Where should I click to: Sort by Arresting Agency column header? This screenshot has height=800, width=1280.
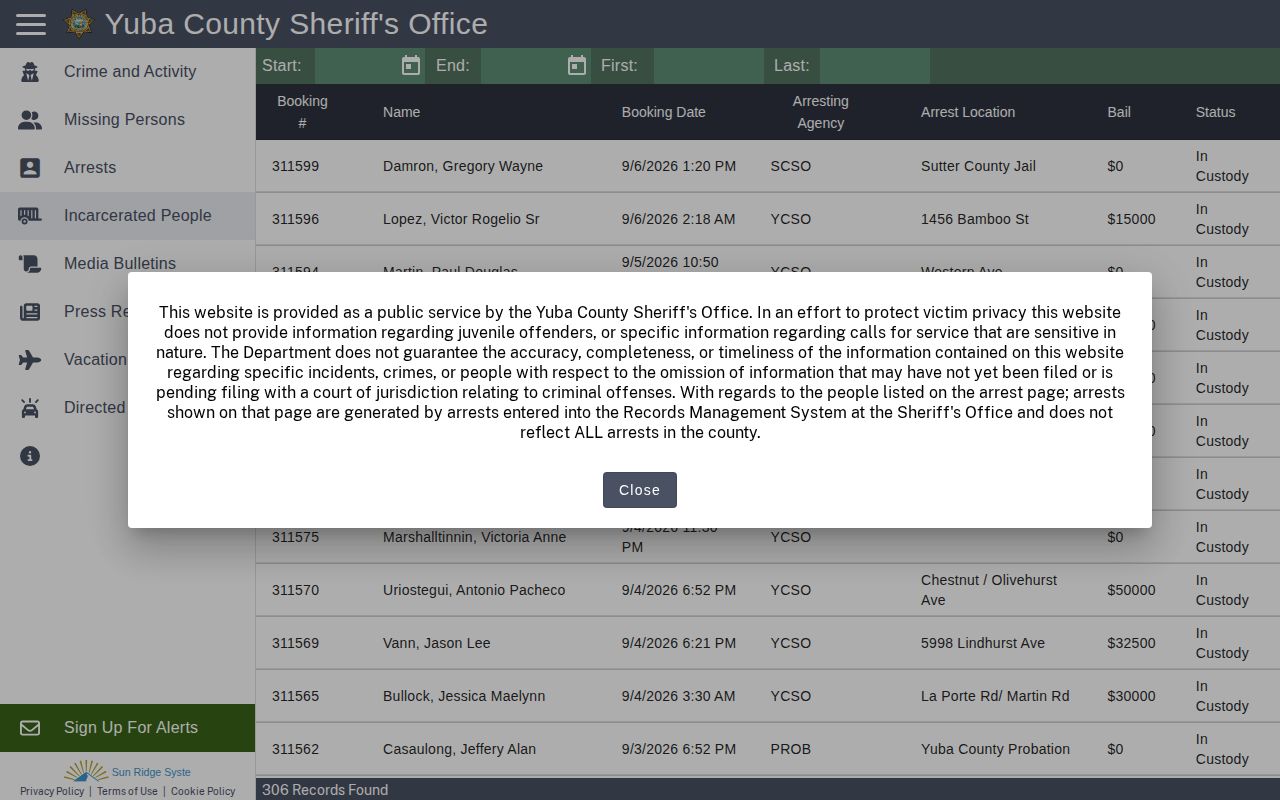coord(820,112)
